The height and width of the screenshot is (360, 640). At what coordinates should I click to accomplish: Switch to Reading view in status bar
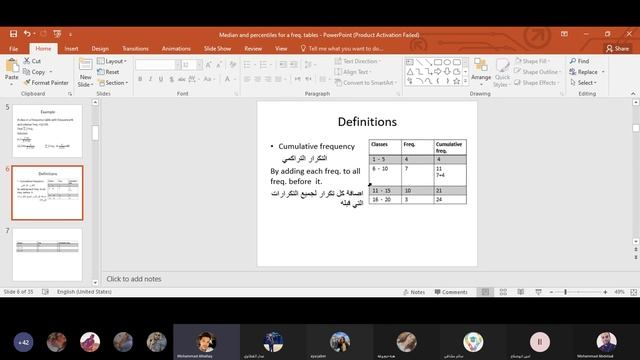pos(520,292)
